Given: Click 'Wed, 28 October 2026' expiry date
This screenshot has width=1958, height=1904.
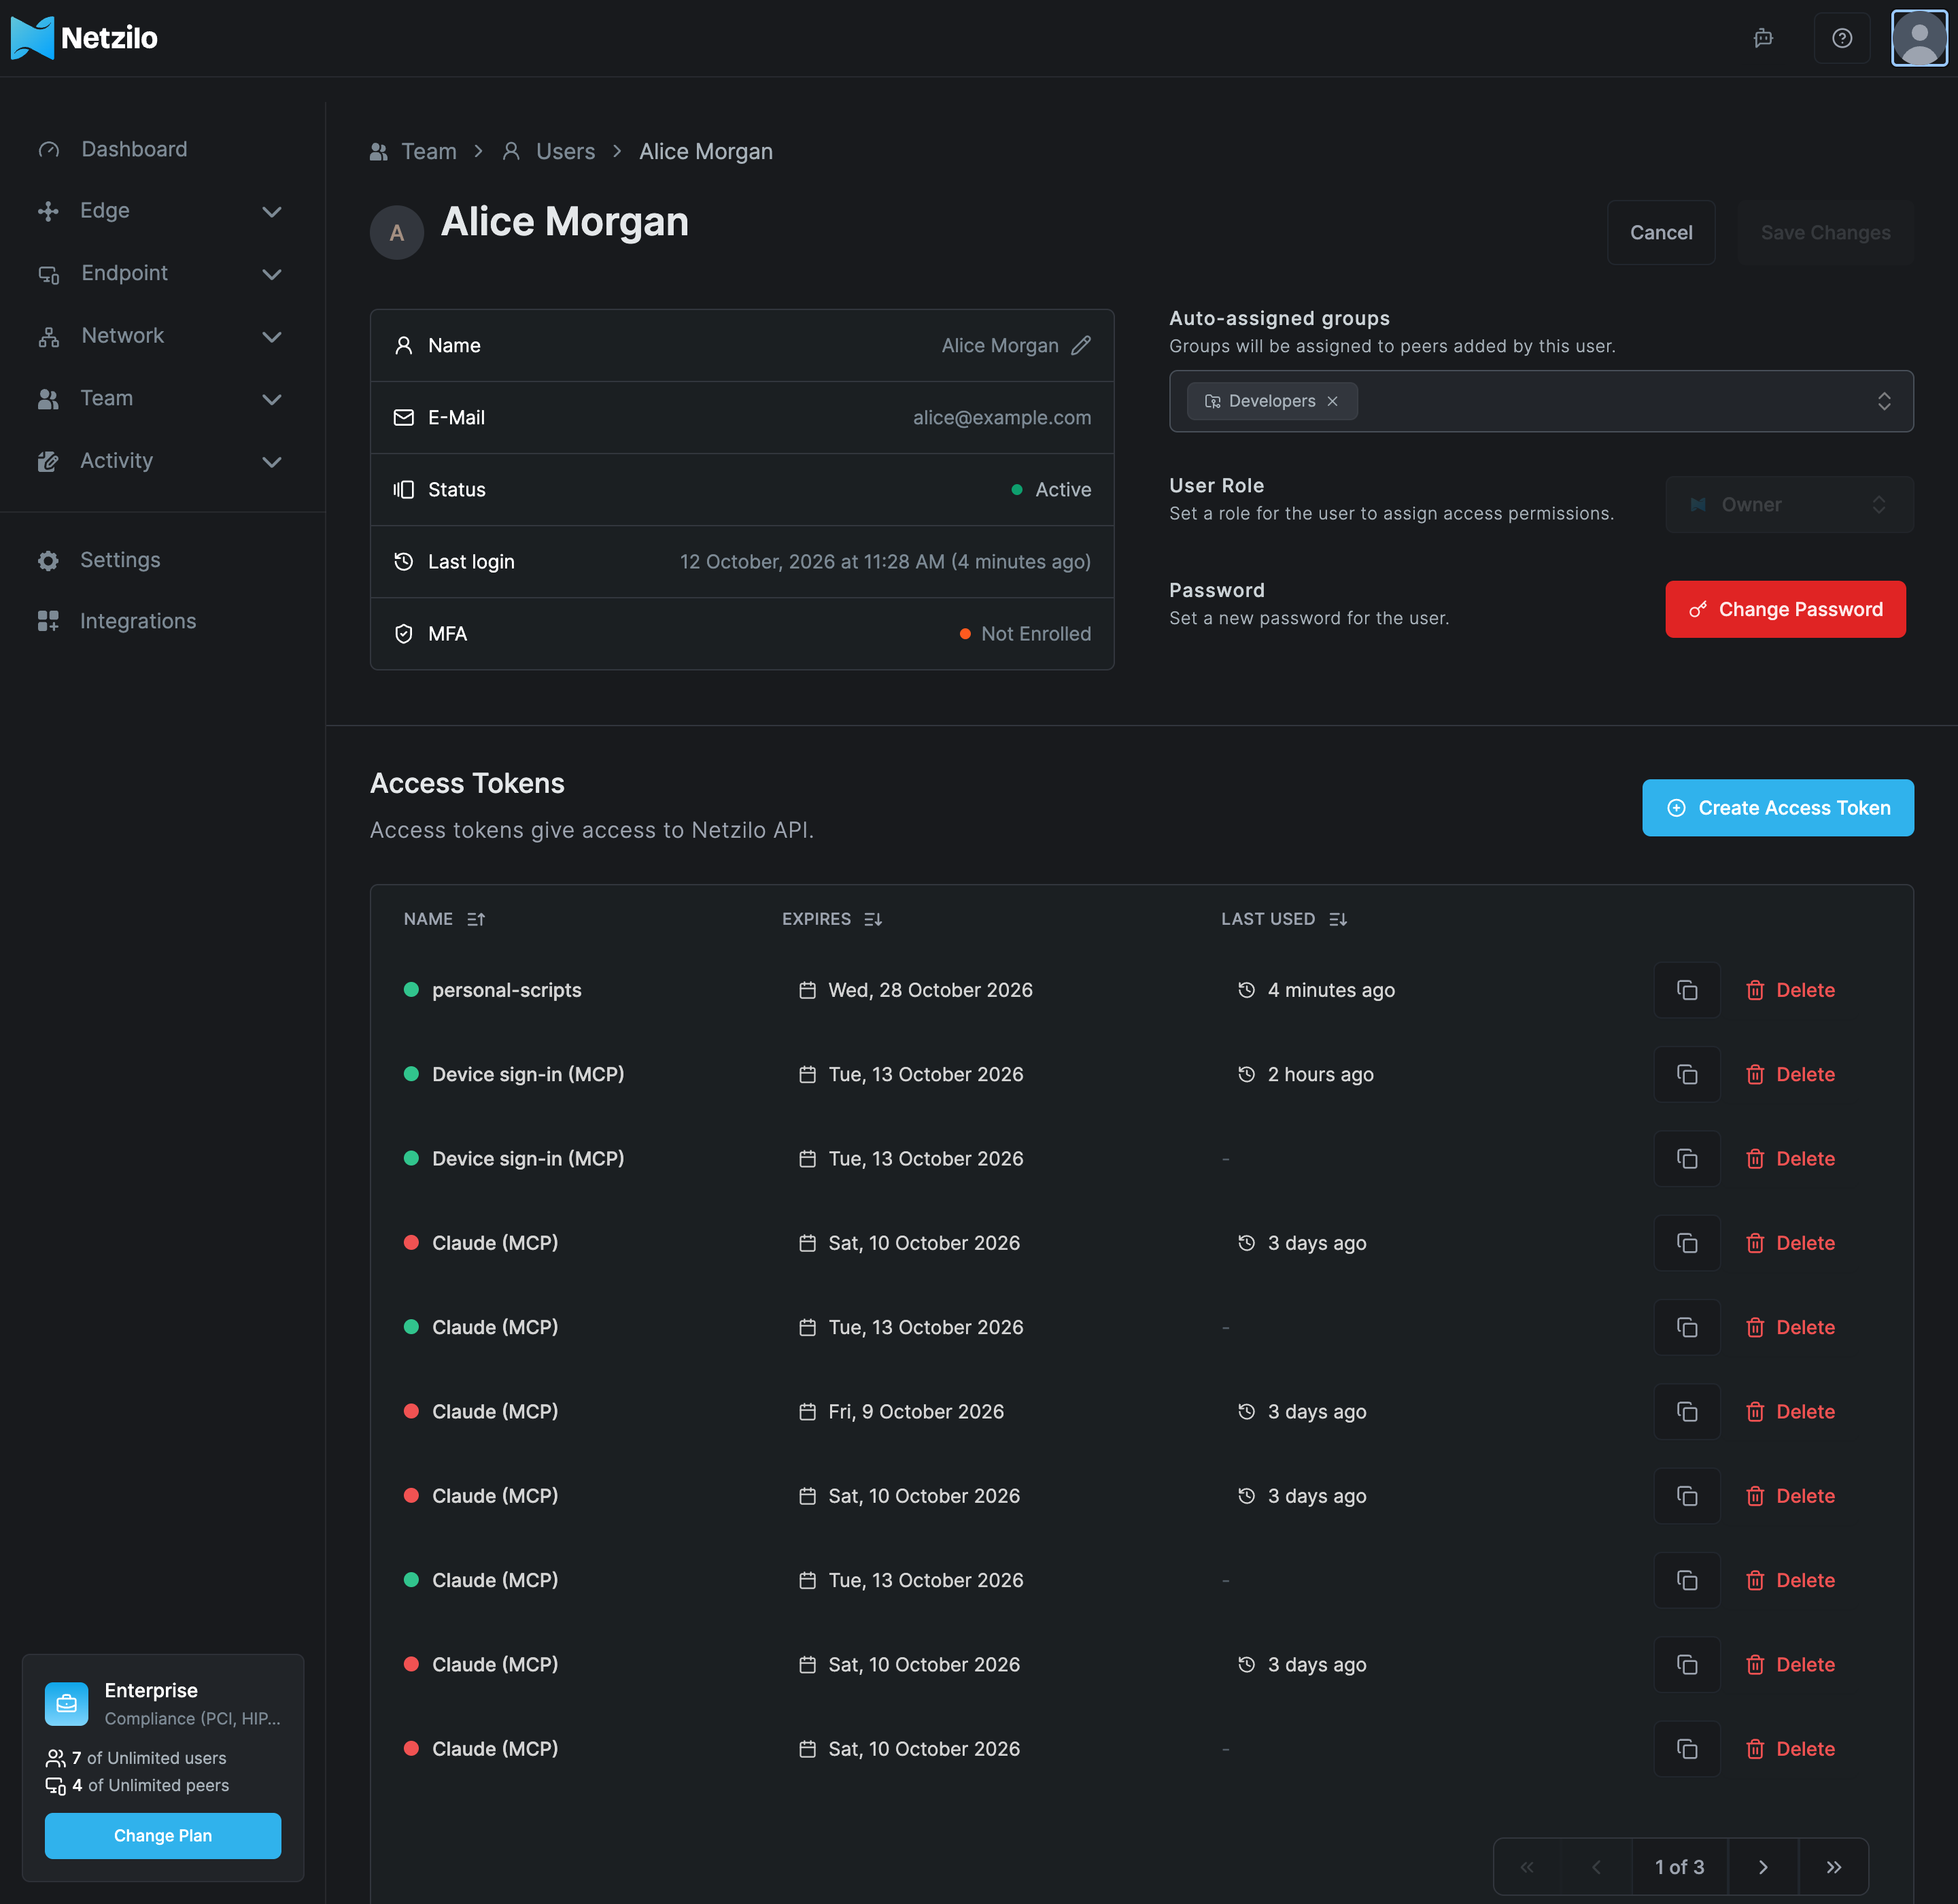Looking at the screenshot, I should [930, 990].
